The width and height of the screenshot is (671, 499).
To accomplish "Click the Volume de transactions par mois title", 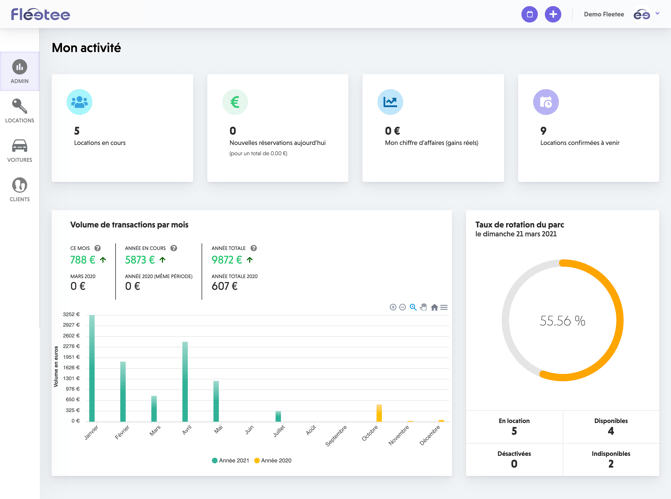I will (129, 225).
